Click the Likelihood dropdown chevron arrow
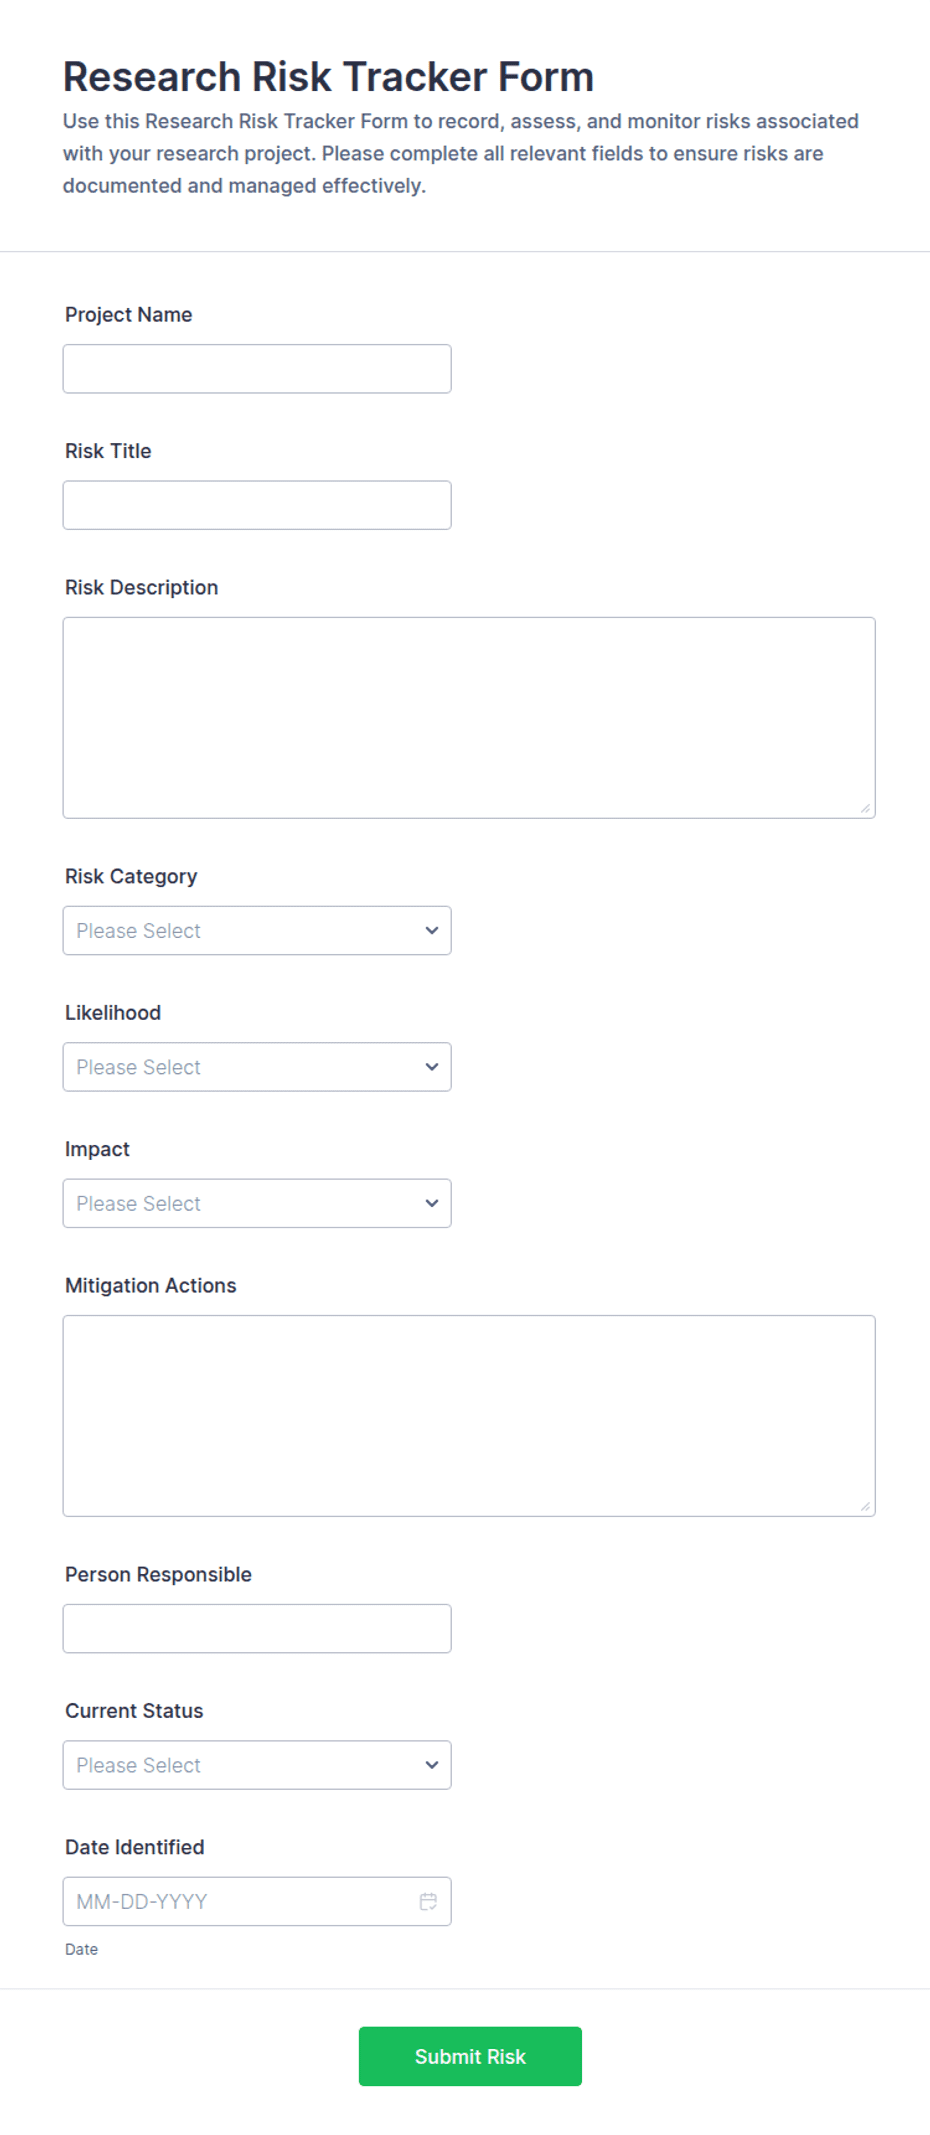 tap(432, 1067)
